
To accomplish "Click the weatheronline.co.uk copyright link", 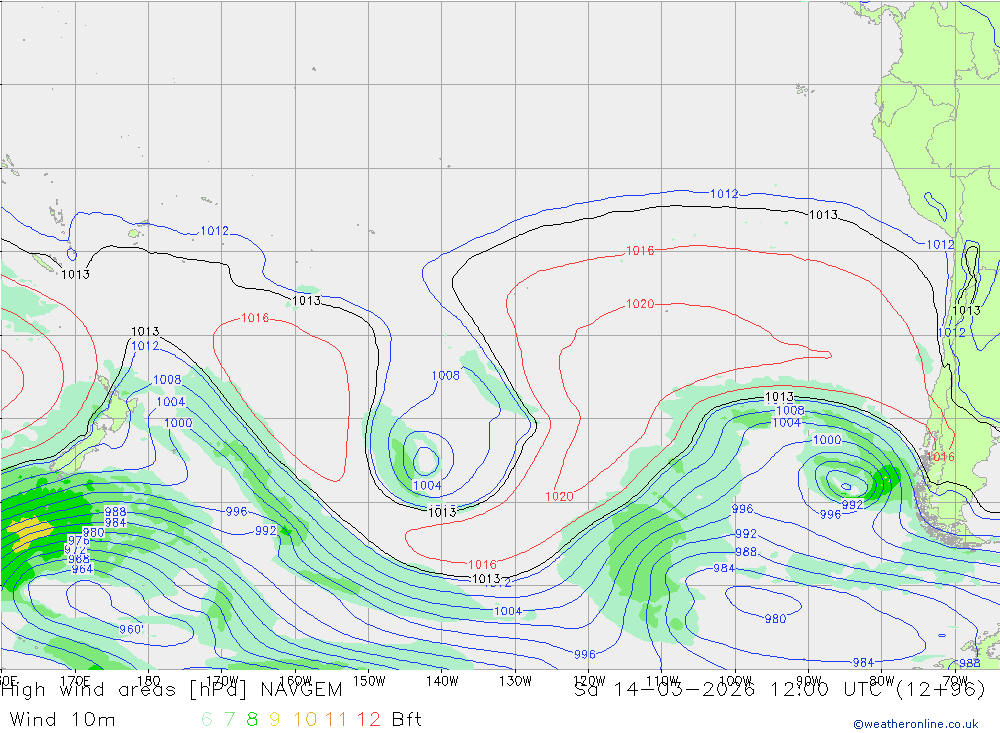I will [x=915, y=724].
